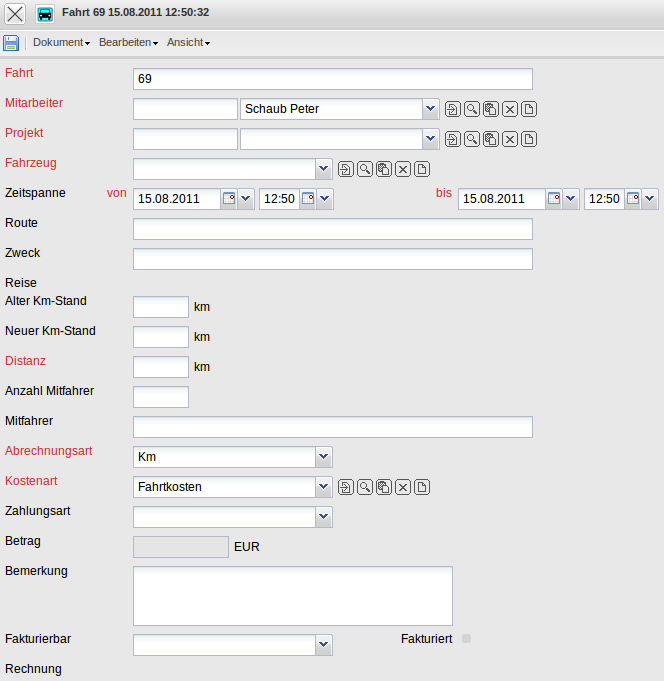Close the Fahrt 69 form
This screenshot has height=681, width=664.
(x=15, y=14)
